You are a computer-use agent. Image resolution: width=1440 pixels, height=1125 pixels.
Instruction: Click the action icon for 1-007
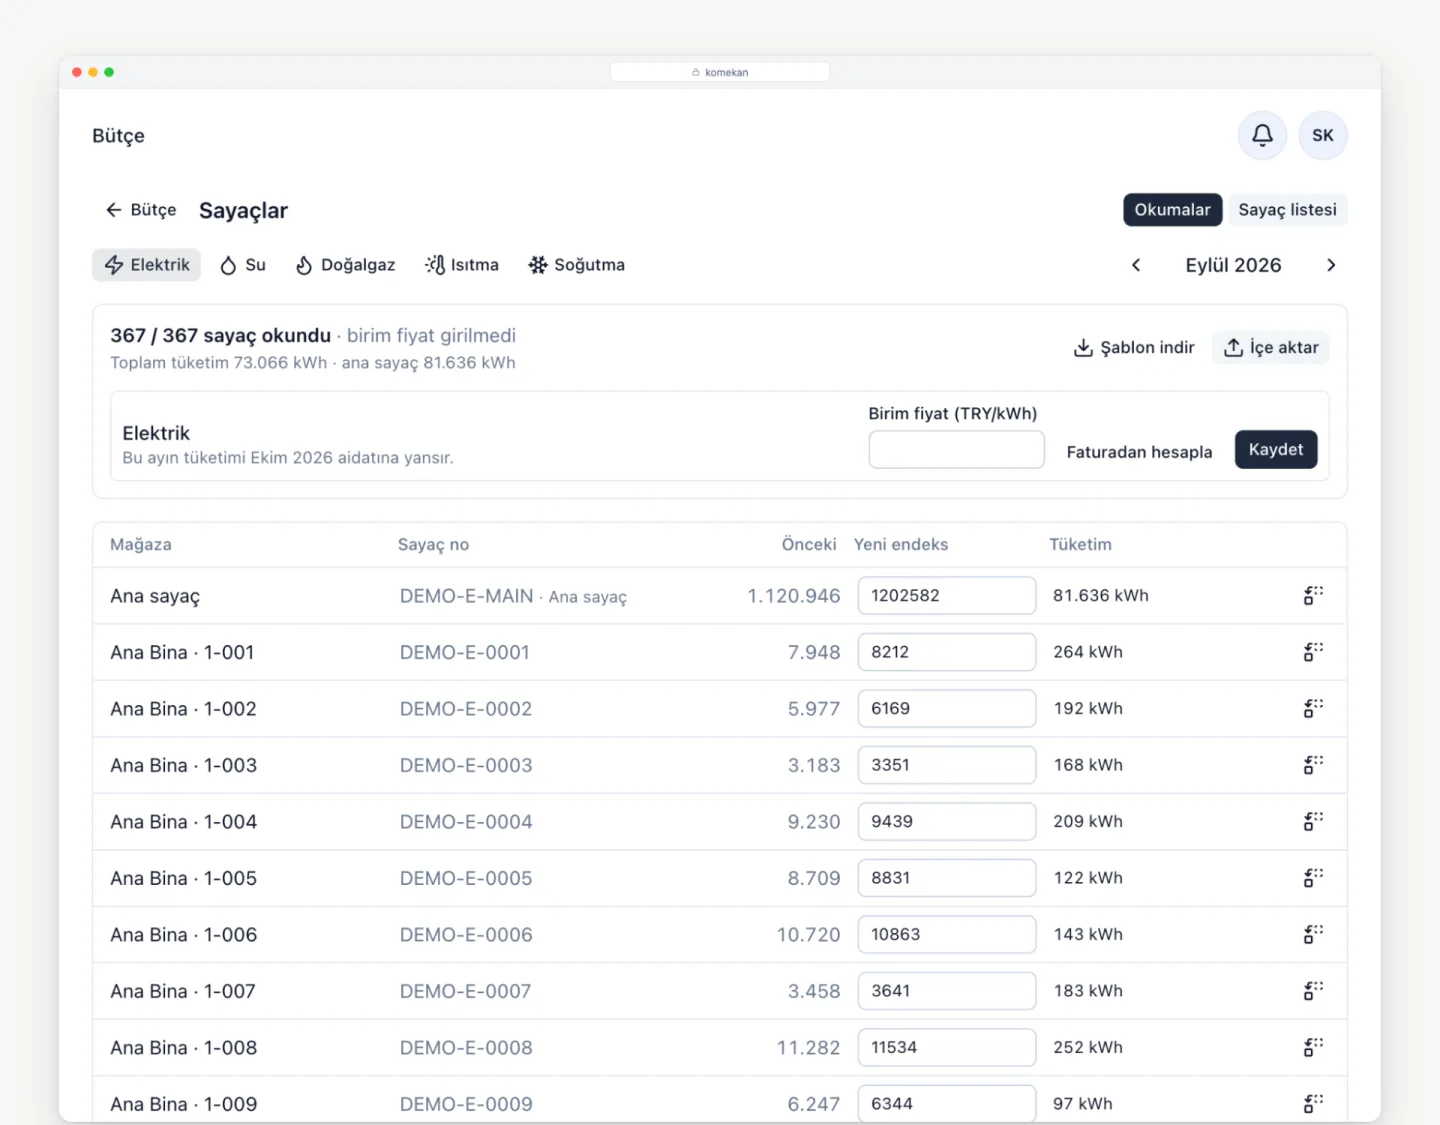[x=1313, y=991]
